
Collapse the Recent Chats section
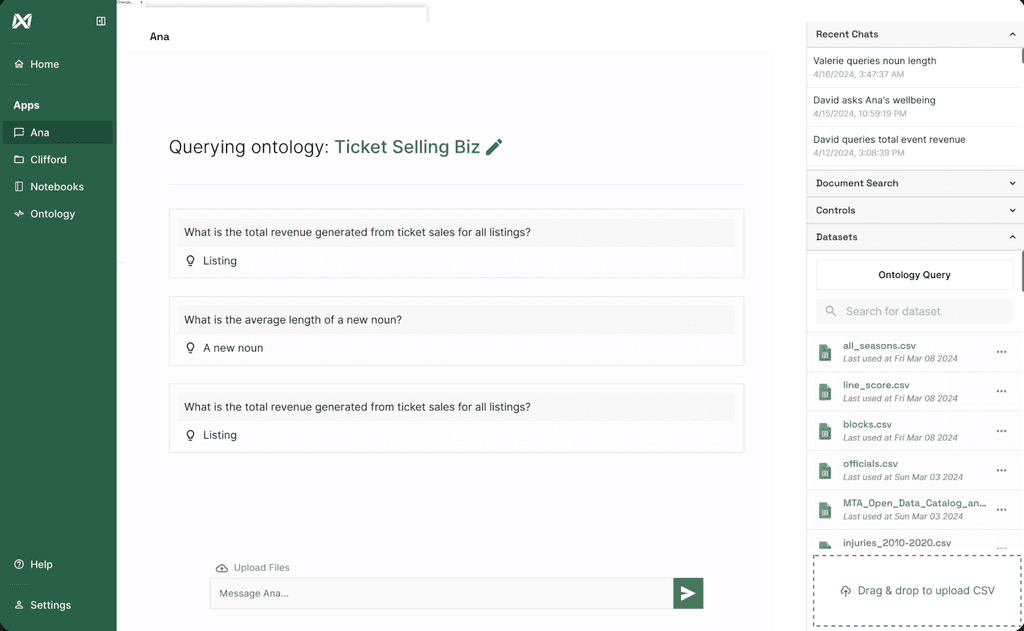(1012, 34)
